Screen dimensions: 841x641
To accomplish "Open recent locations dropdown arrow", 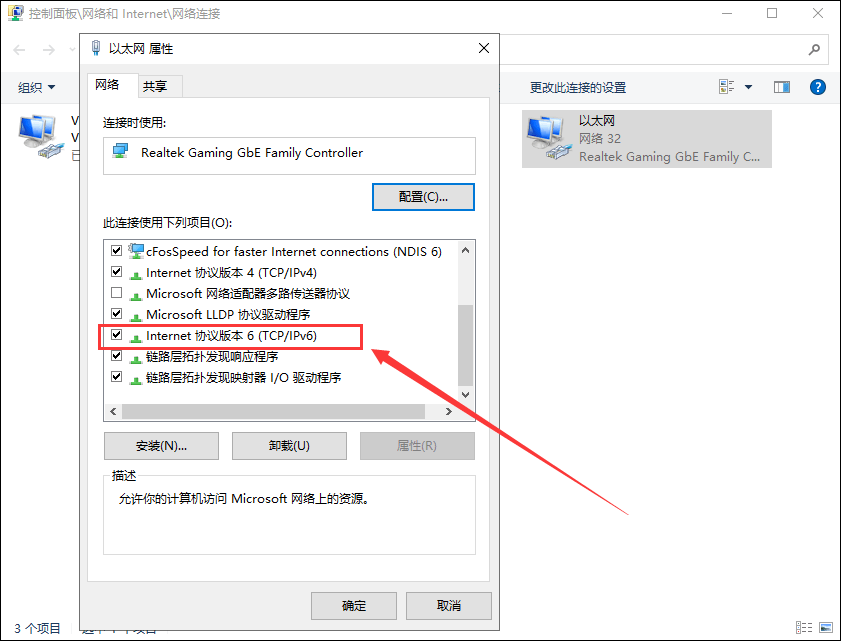I will [x=72, y=50].
